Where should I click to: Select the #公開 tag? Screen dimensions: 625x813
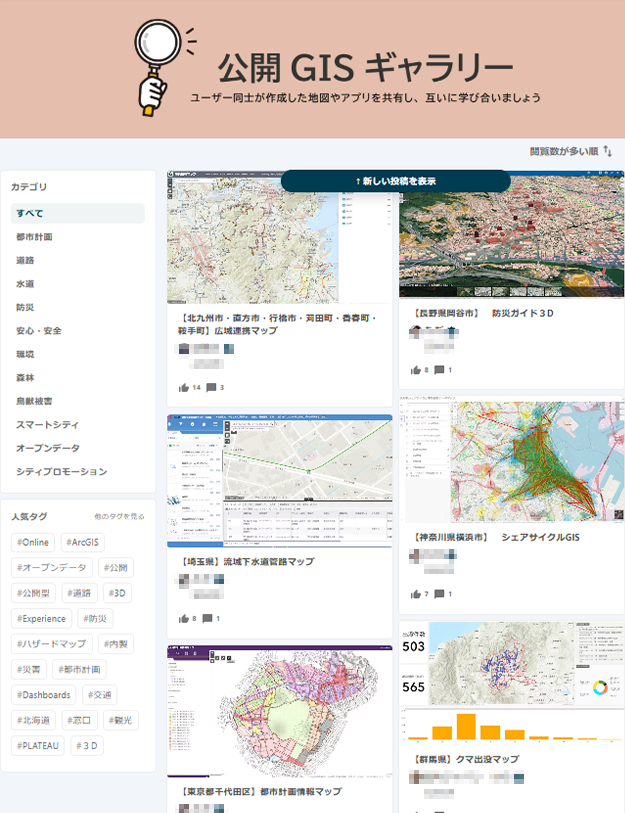116,568
